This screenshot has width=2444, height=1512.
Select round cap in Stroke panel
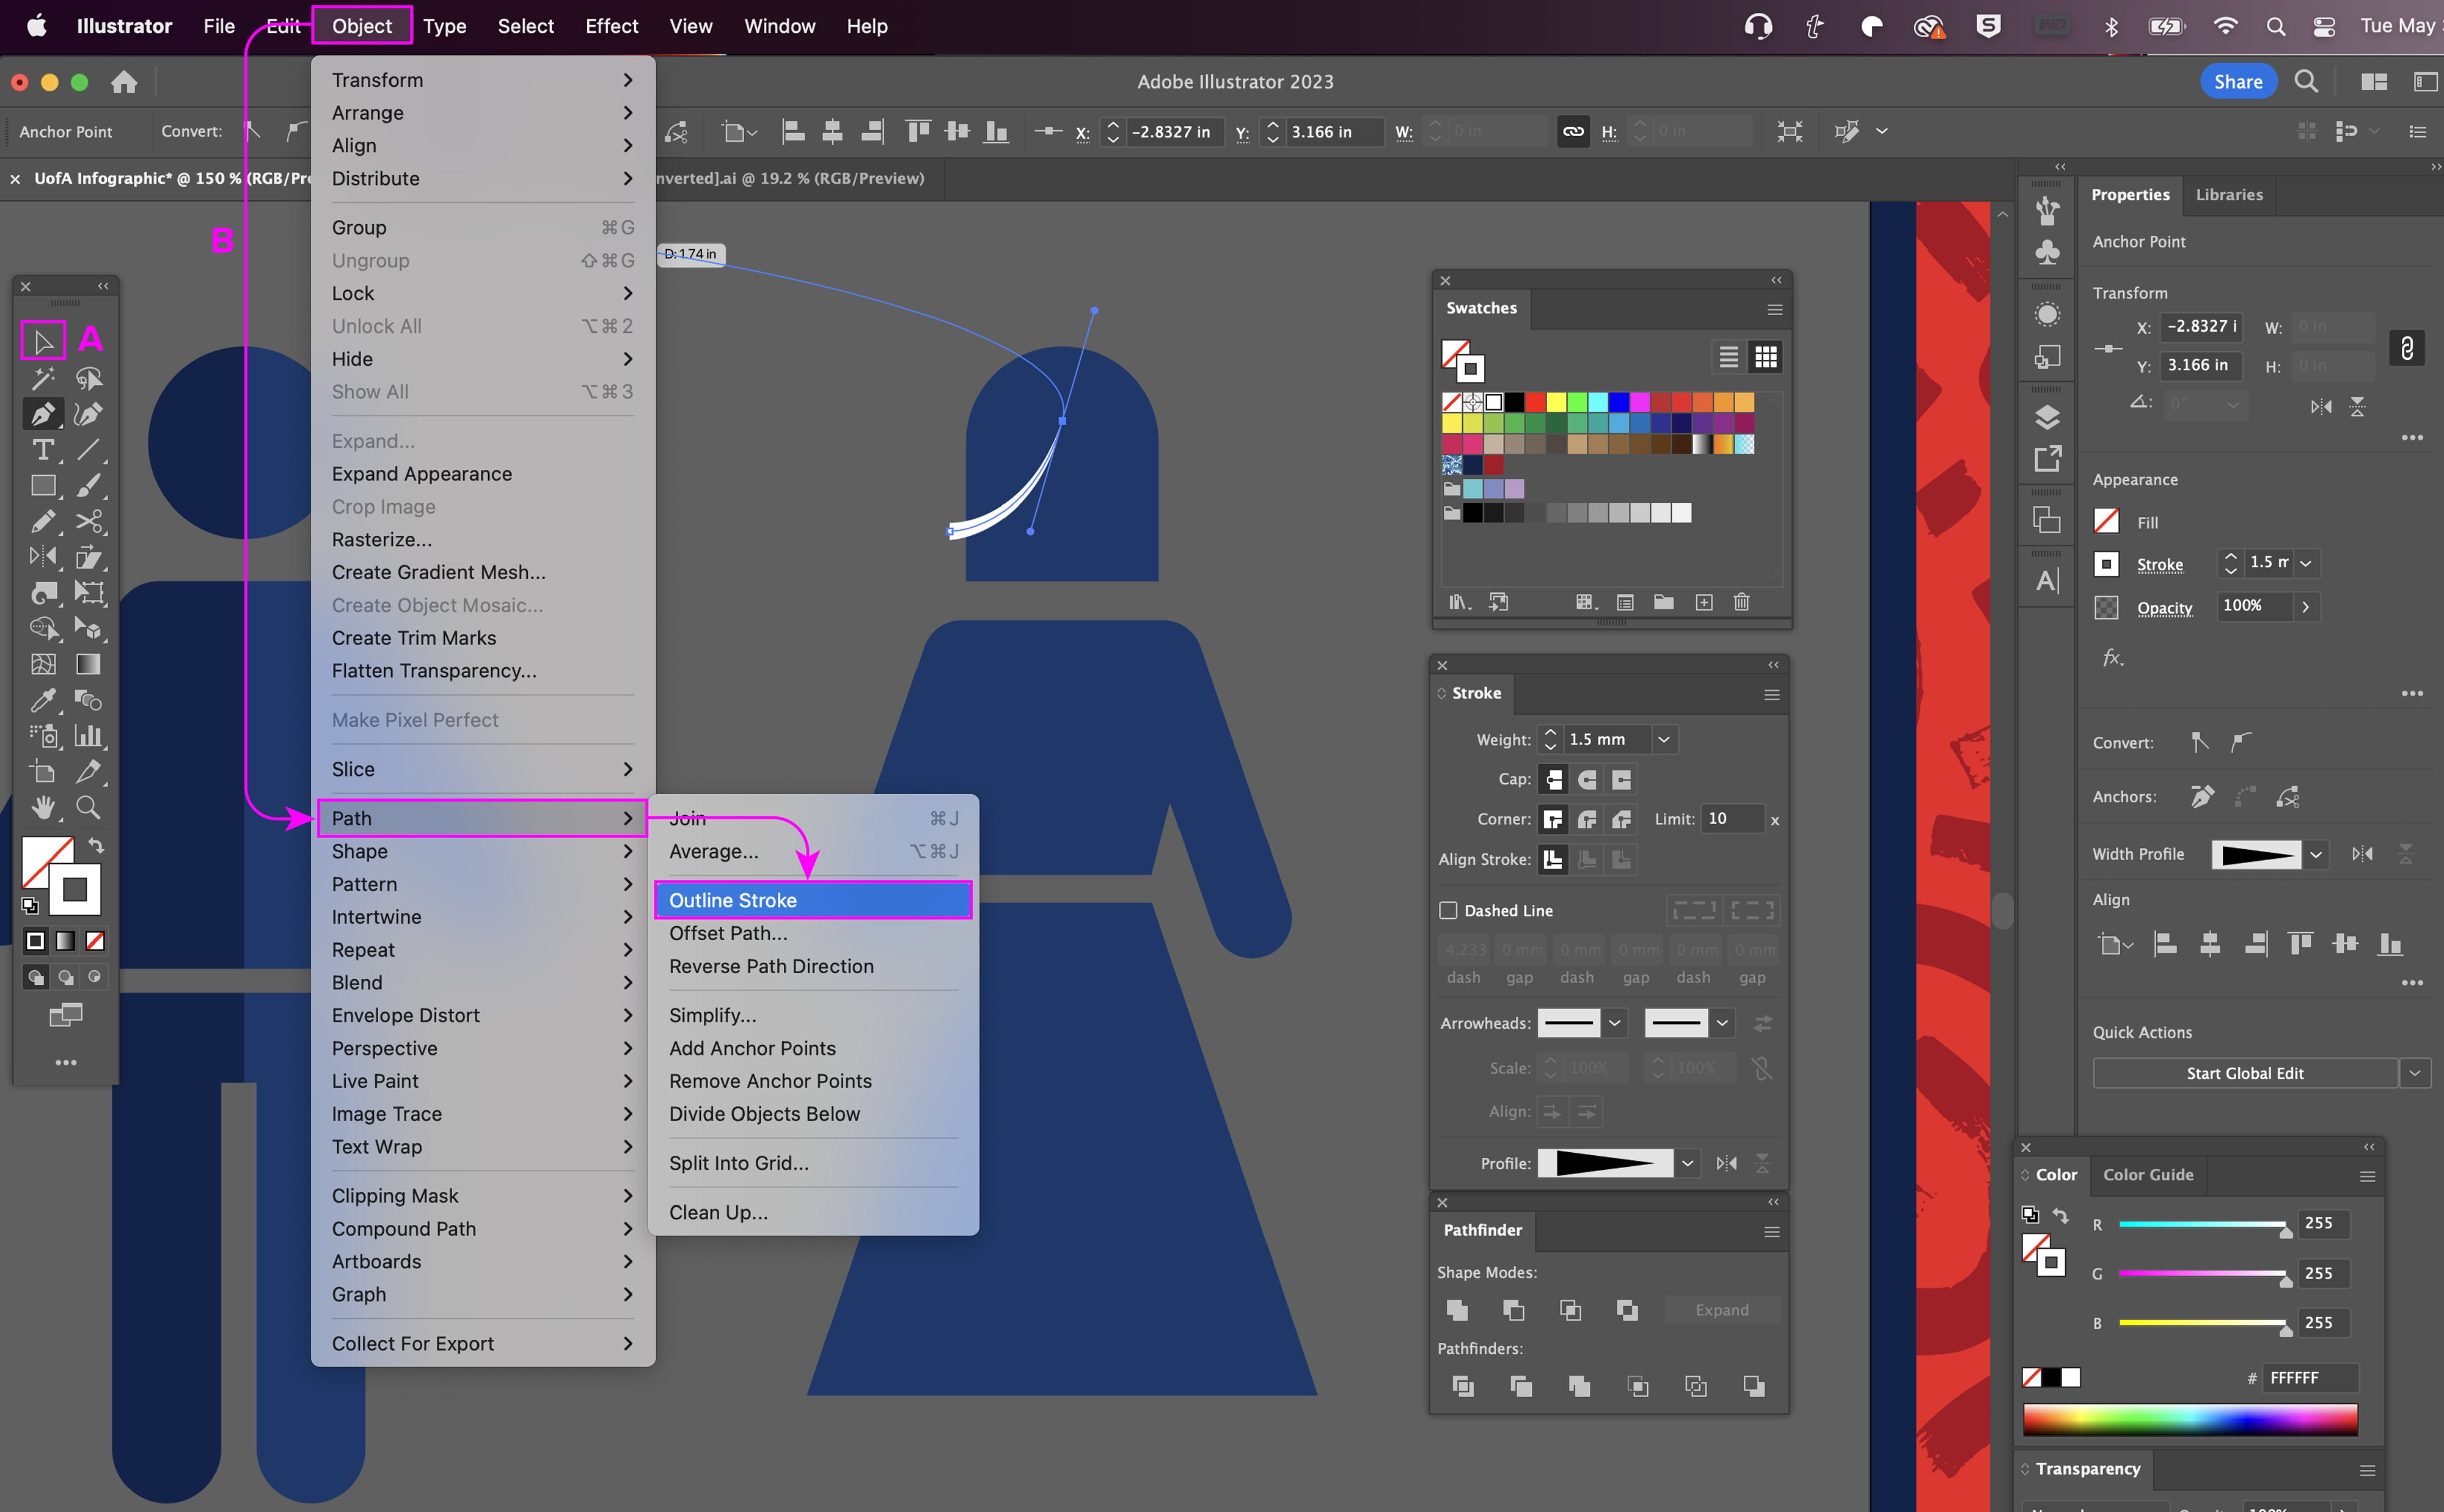click(x=1587, y=779)
